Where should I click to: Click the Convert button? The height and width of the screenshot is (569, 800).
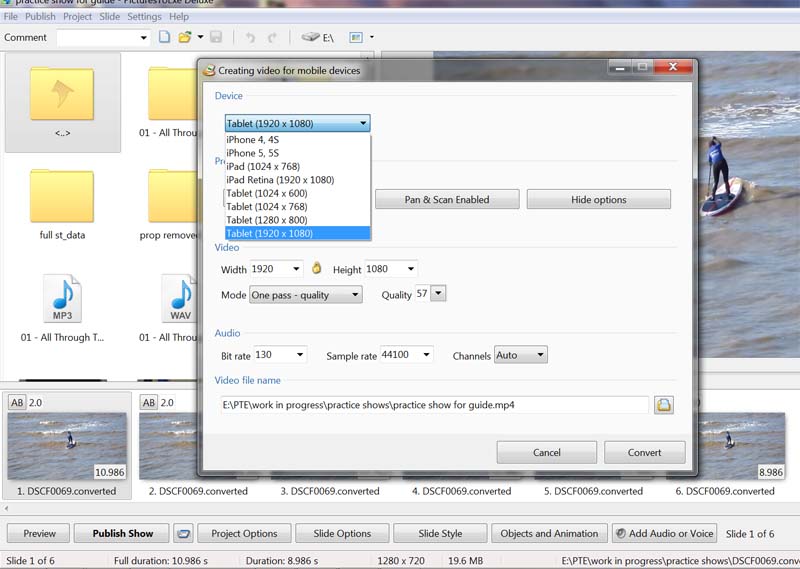644,452
